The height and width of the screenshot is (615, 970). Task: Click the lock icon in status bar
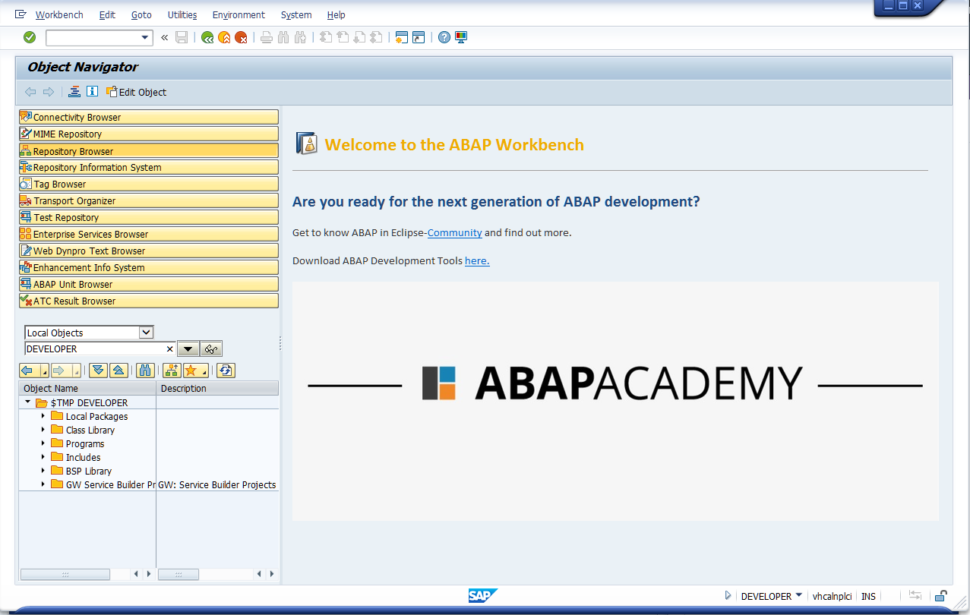coord(941,596)
